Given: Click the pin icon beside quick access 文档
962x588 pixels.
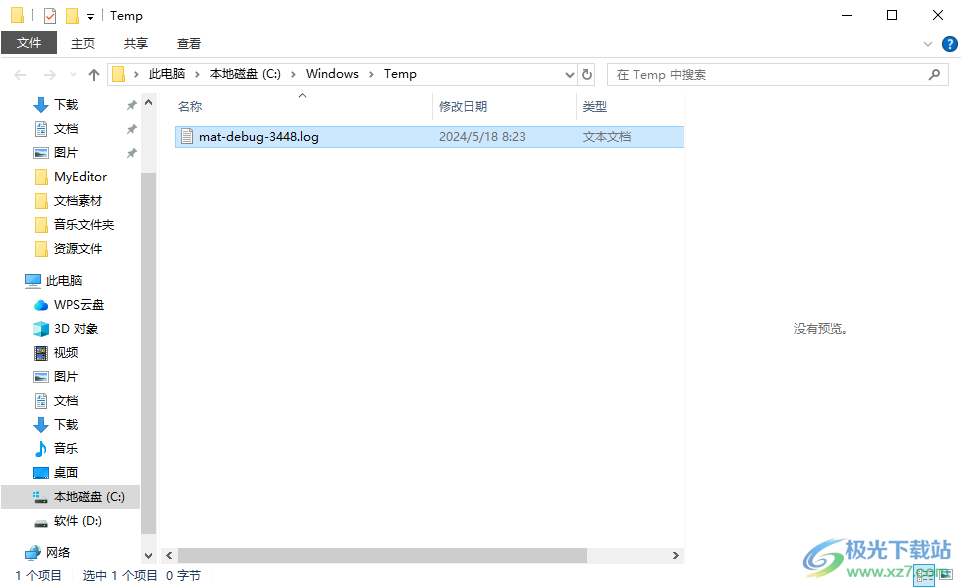Looking at the screenshot, I should [x=131, y=129].
